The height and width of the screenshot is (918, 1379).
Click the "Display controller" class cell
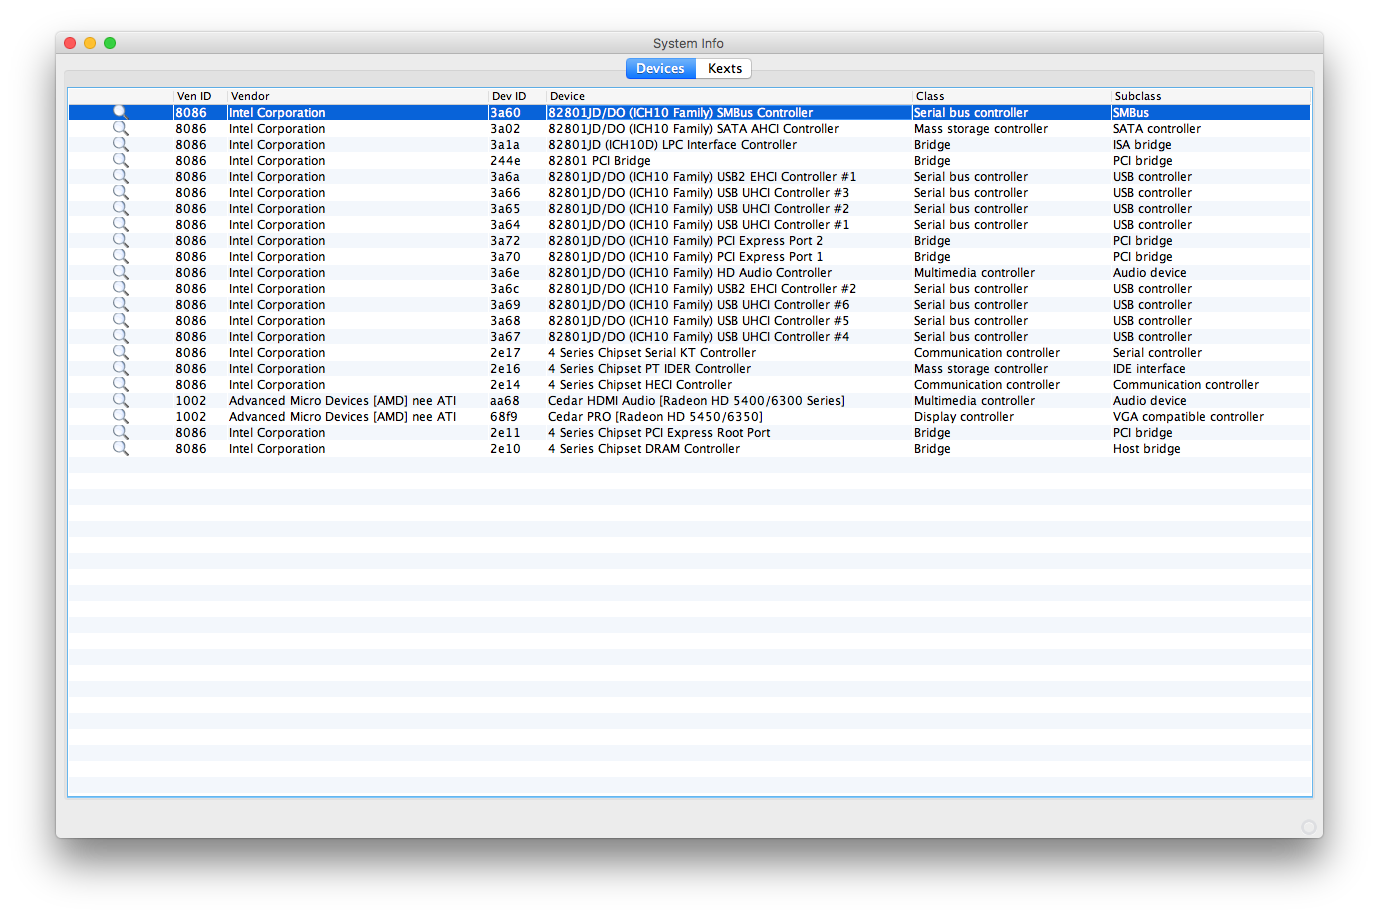point(964,417)
